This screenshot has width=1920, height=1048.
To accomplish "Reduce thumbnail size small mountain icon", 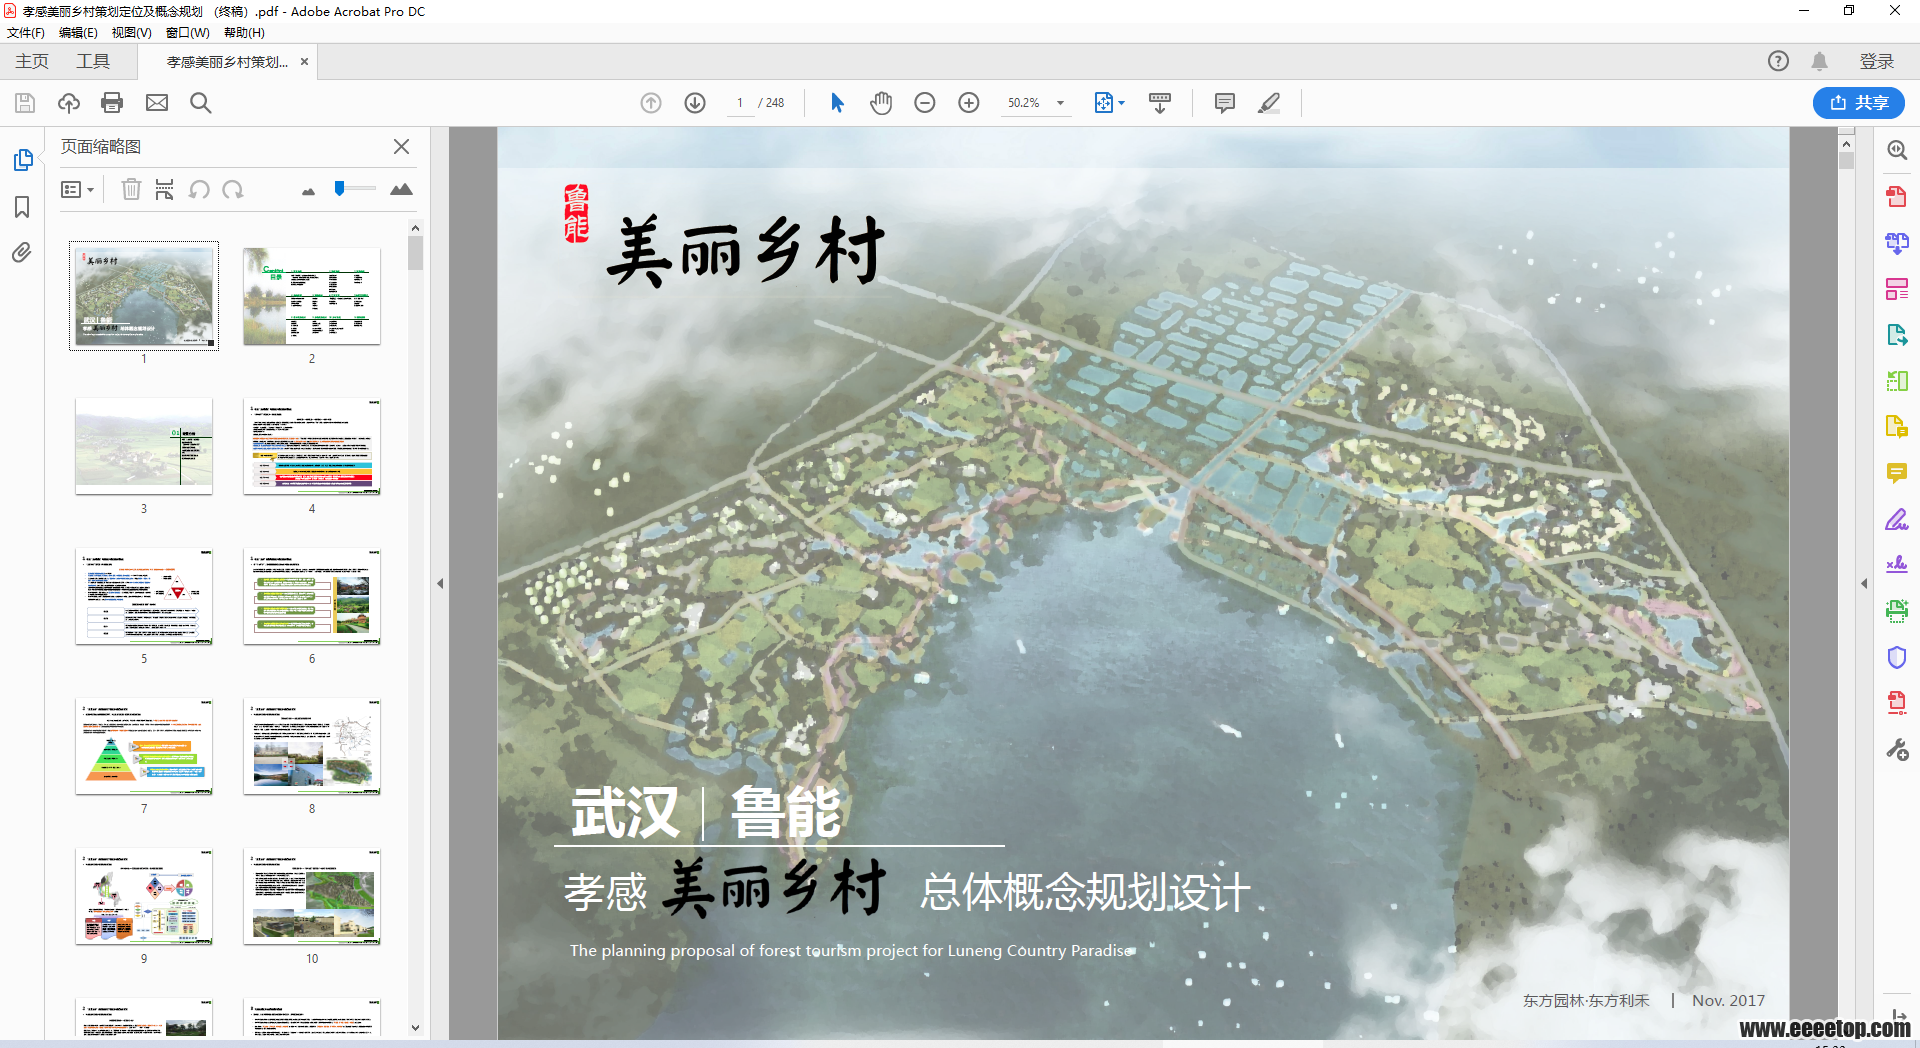I will pyautogui.click(x=308, y=191).
